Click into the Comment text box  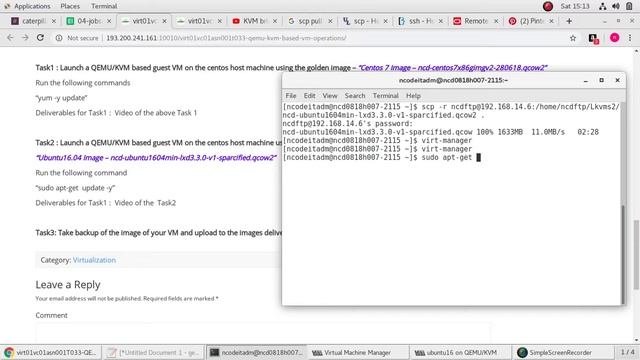(263, 332)
